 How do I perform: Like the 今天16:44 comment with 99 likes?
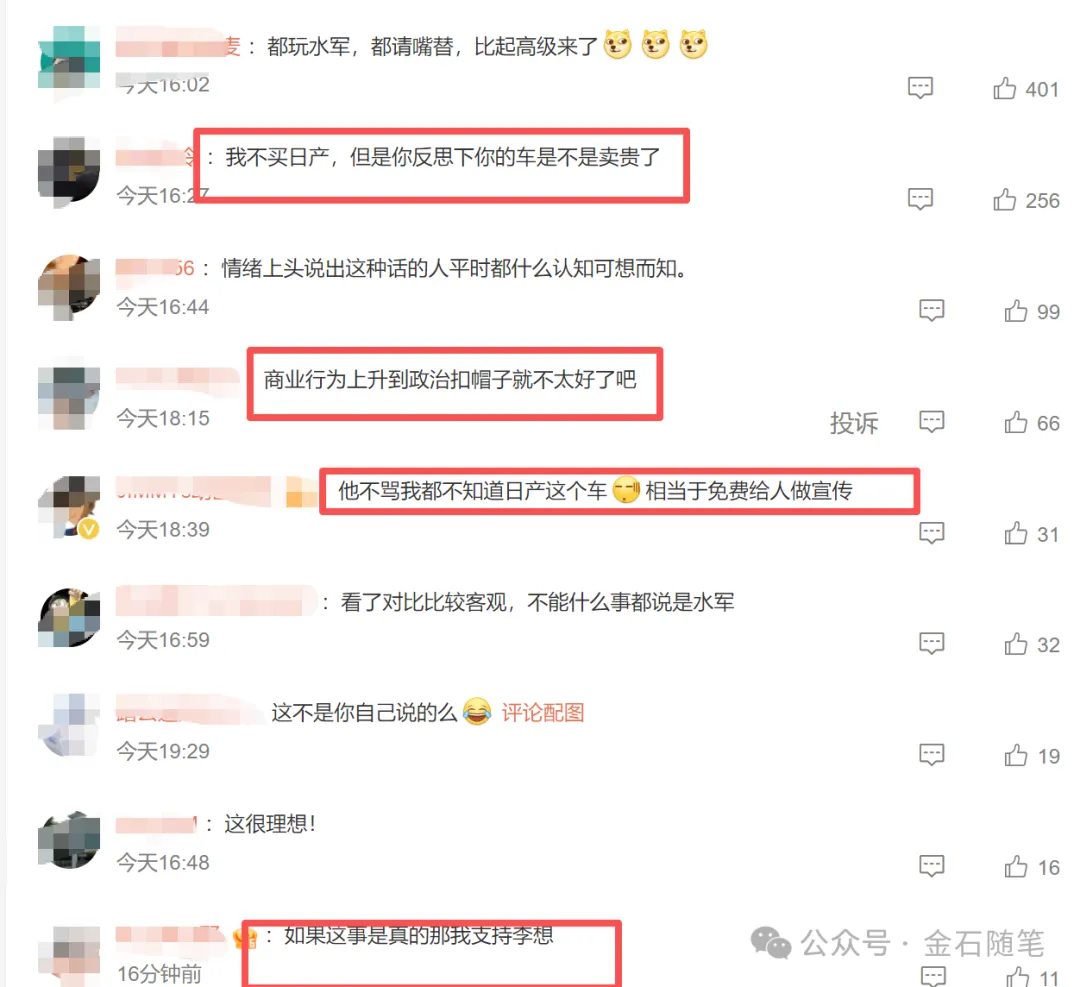(1015, 311)
